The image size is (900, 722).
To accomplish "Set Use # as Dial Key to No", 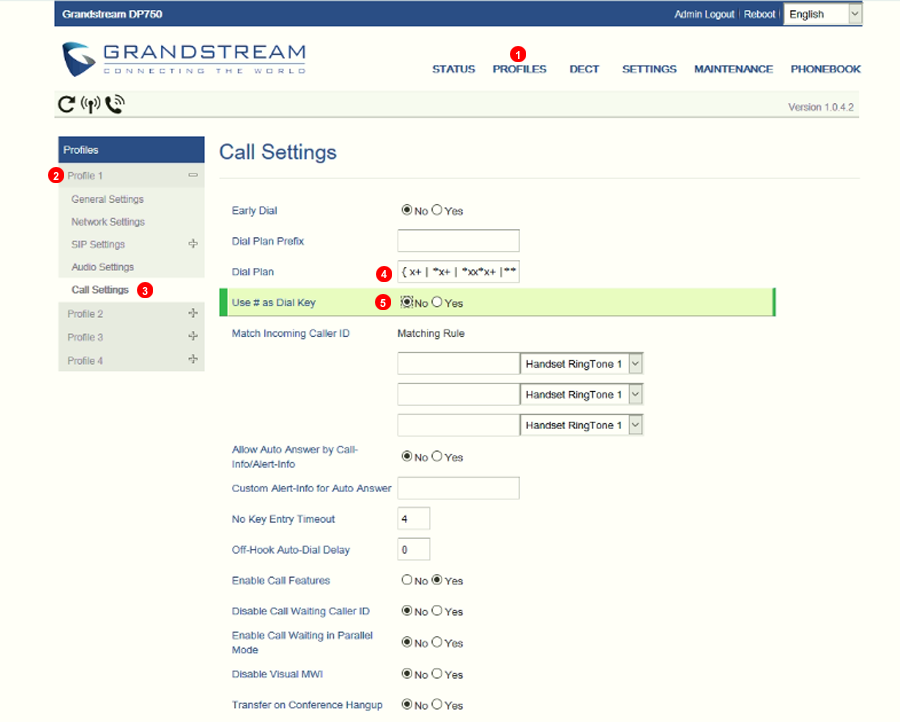I will coord(407,302).
